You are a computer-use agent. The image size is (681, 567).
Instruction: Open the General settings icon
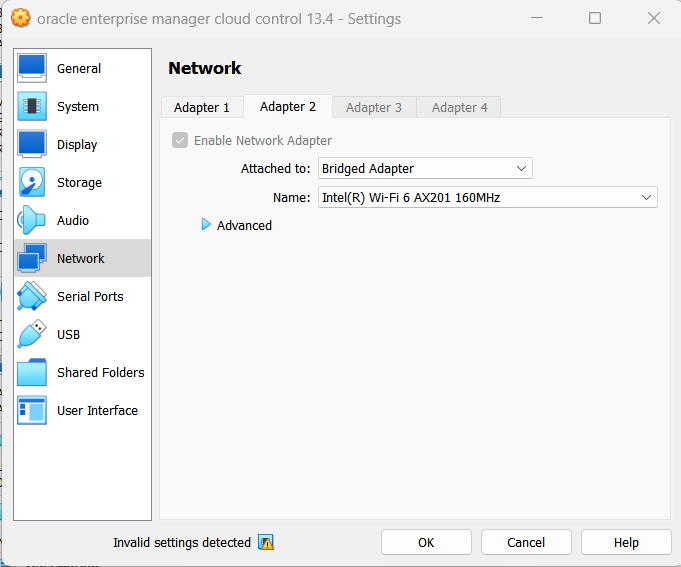pos(32,68)
